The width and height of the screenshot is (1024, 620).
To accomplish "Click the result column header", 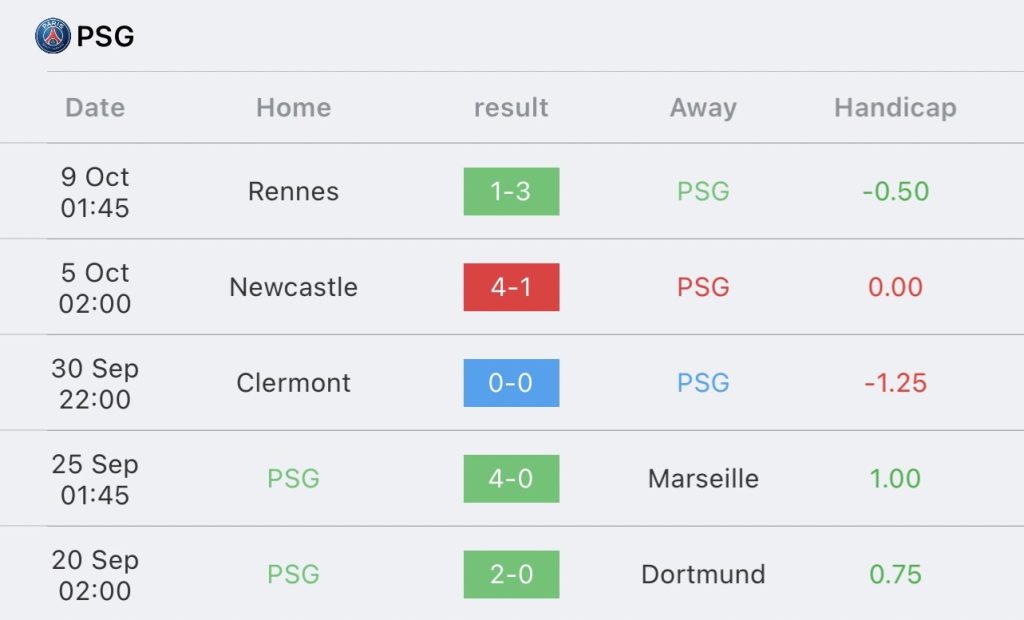I will (x=511, y=107).
